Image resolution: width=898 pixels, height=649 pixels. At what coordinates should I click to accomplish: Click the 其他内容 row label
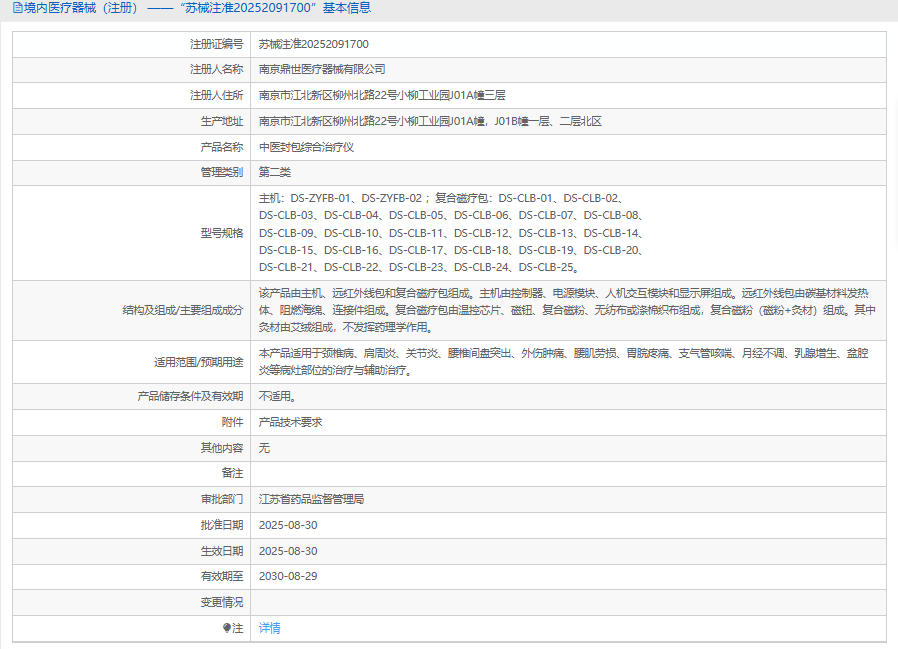pyautogui.click(x=222, y=448)
